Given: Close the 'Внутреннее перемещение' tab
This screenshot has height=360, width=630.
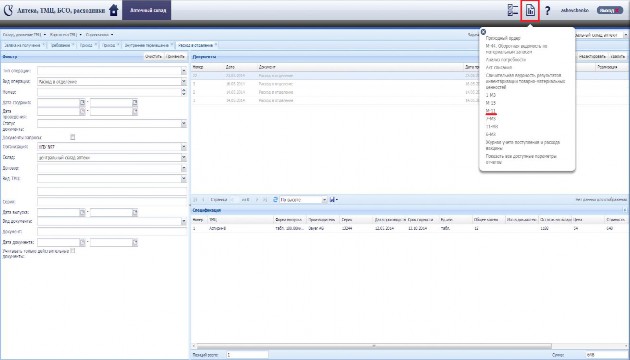Looking at the screenshot, I should pos(172,44).
